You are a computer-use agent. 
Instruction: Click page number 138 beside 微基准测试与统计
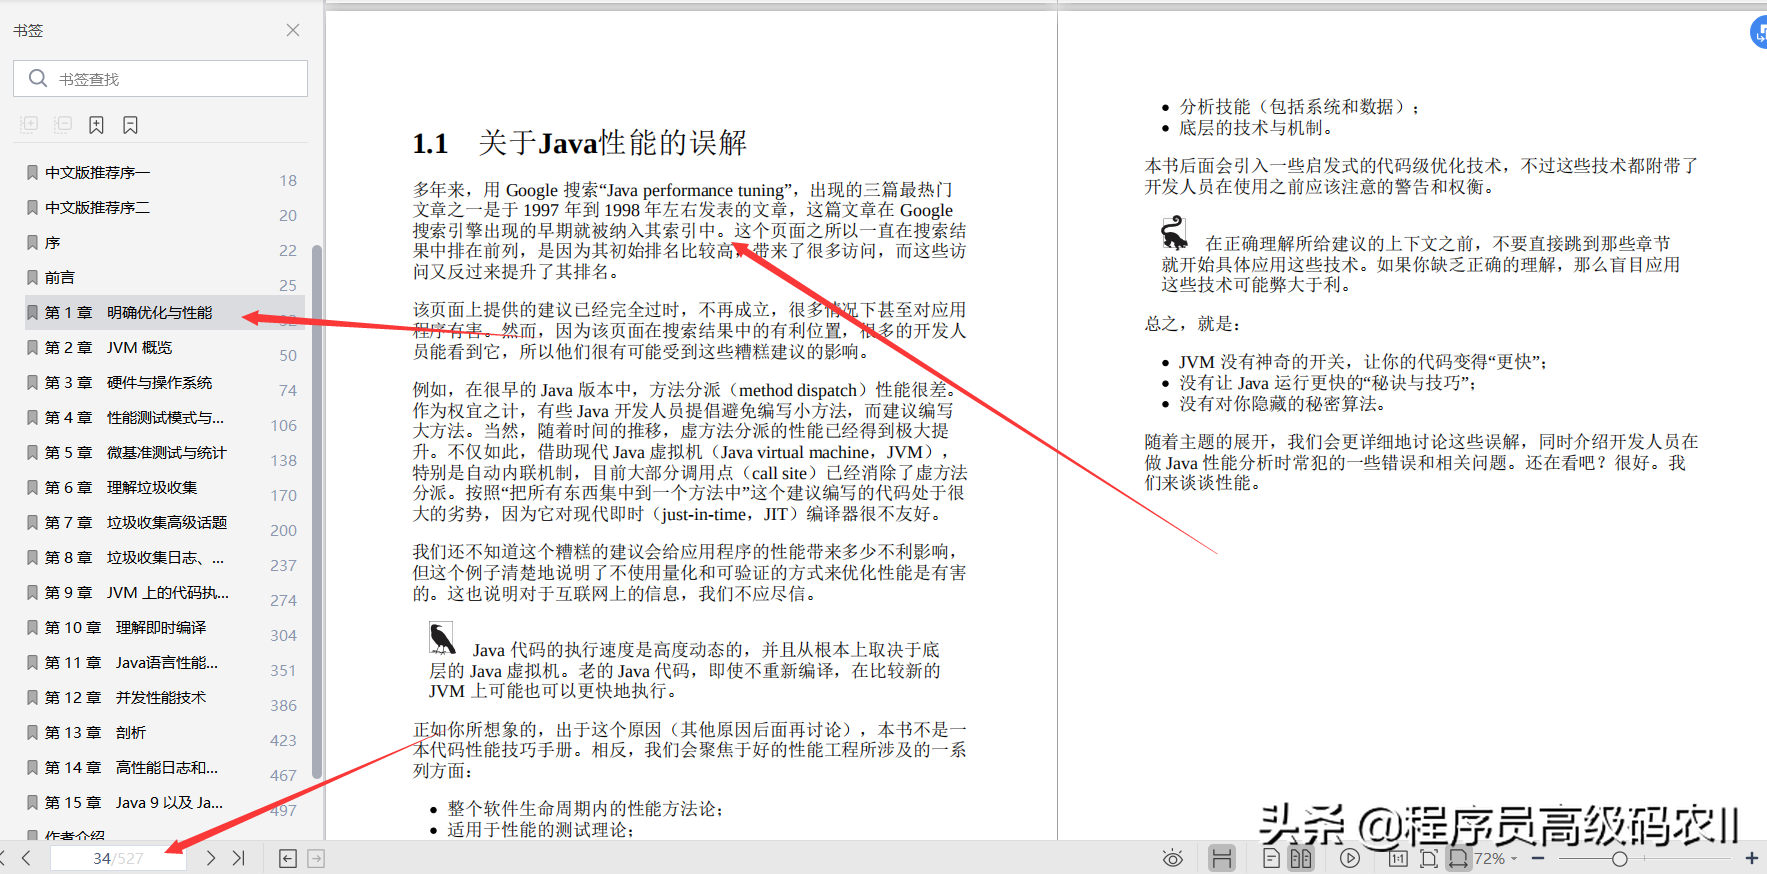[x=284, y=461]
